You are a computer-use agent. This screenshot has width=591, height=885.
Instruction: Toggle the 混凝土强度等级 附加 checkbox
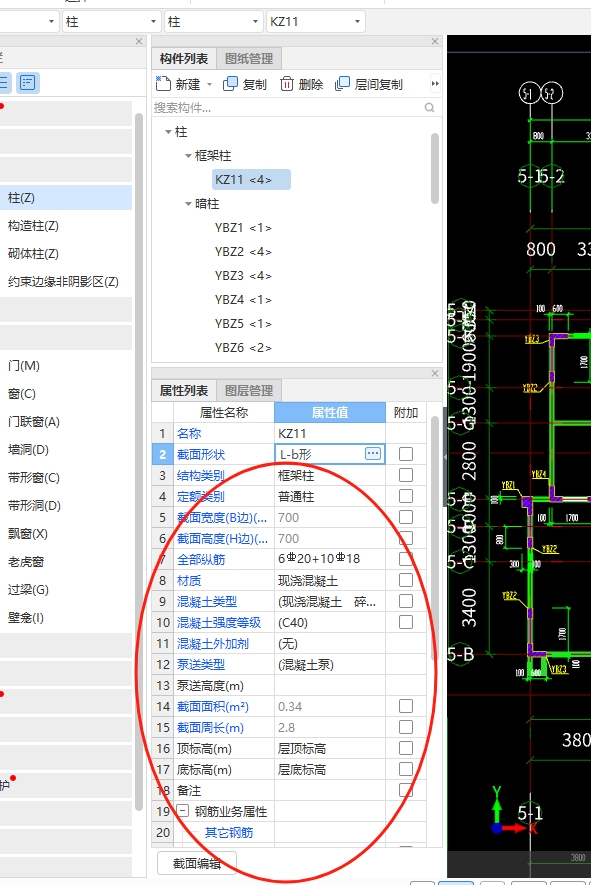406,622
